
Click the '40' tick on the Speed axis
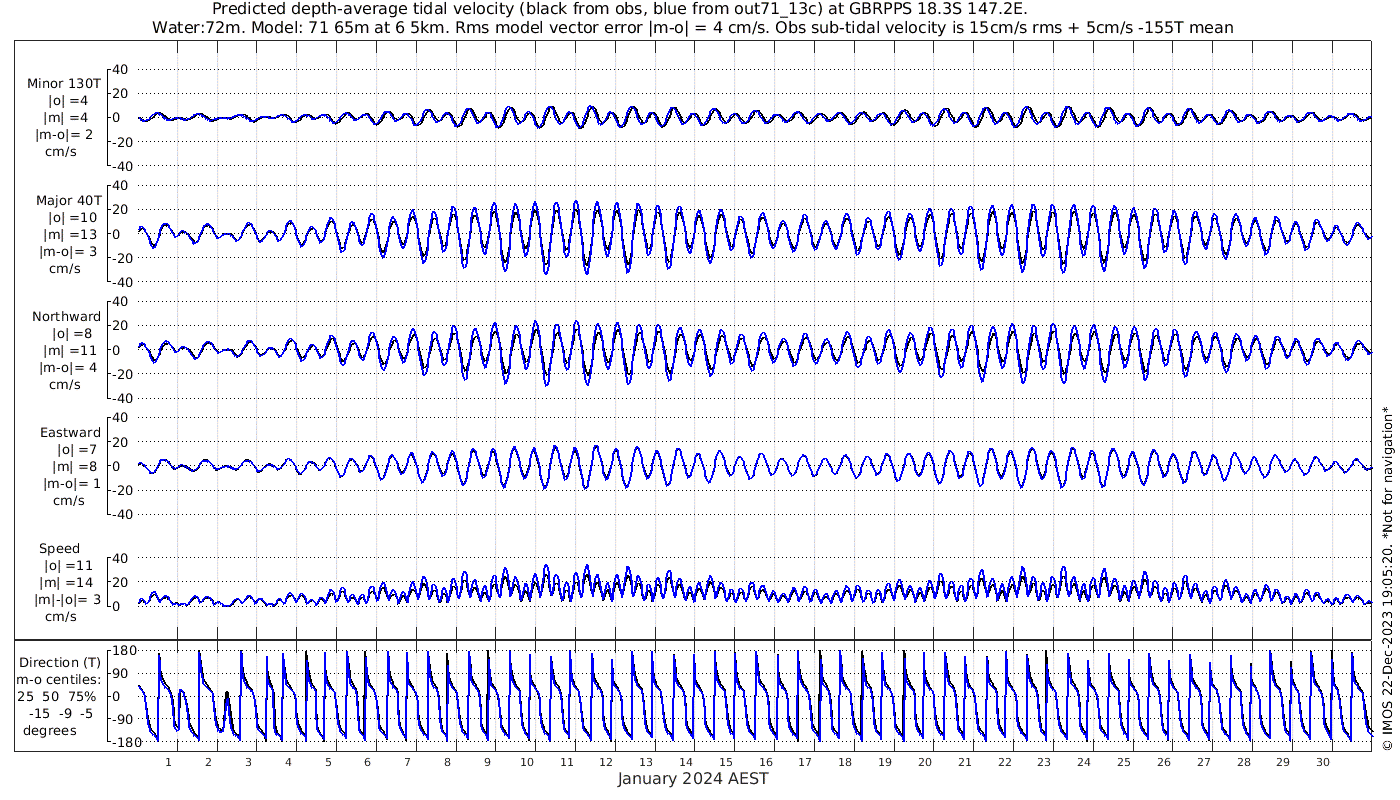pyautogui.click(x=120, y=558)
